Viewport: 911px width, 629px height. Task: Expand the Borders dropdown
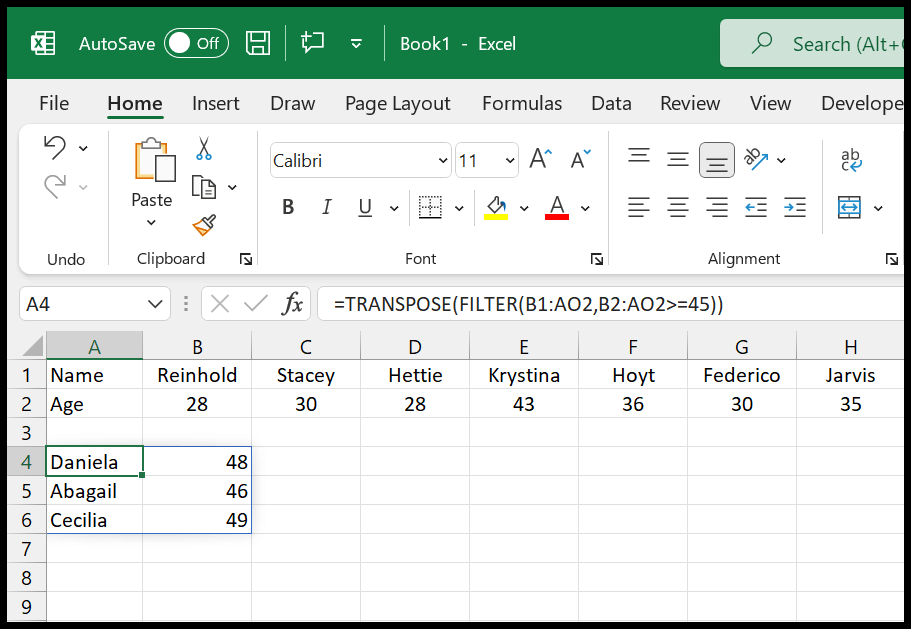pos(457,207)
